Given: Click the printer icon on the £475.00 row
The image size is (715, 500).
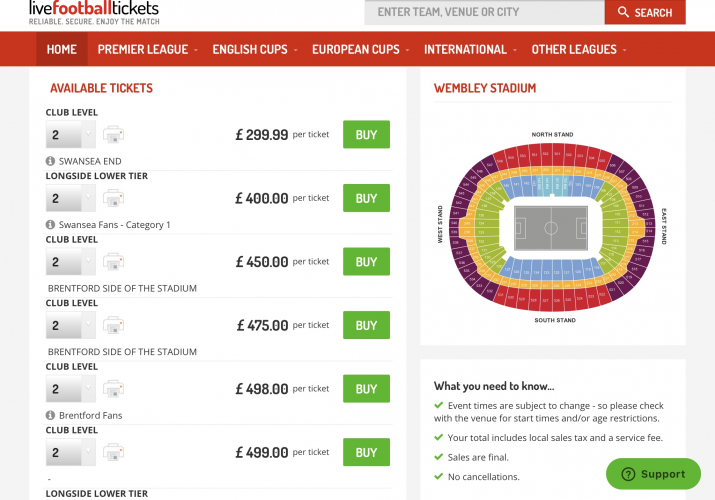Looking at the screenshot, I should click(x=113, y=325).
